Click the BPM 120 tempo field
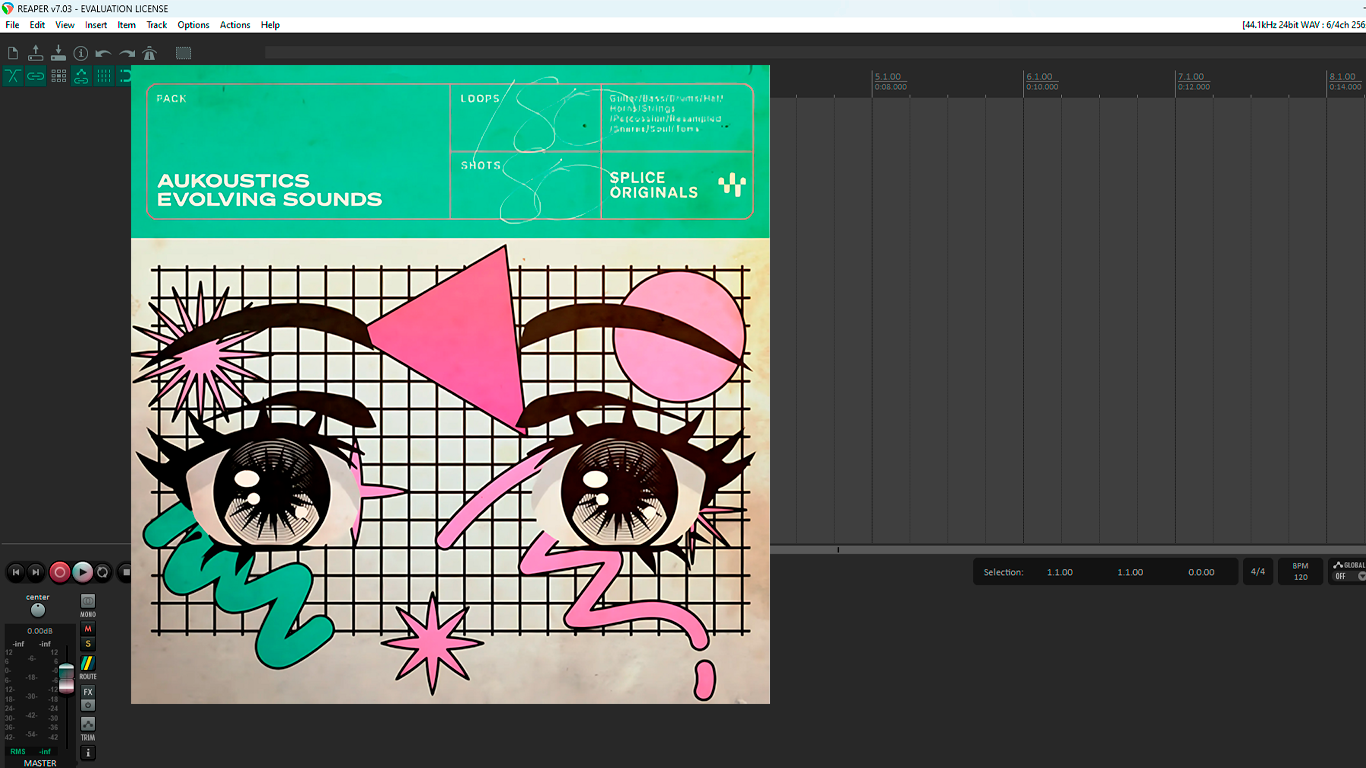The width and height of the screenshot is (1366, 768). click(x=1300, y=572)
